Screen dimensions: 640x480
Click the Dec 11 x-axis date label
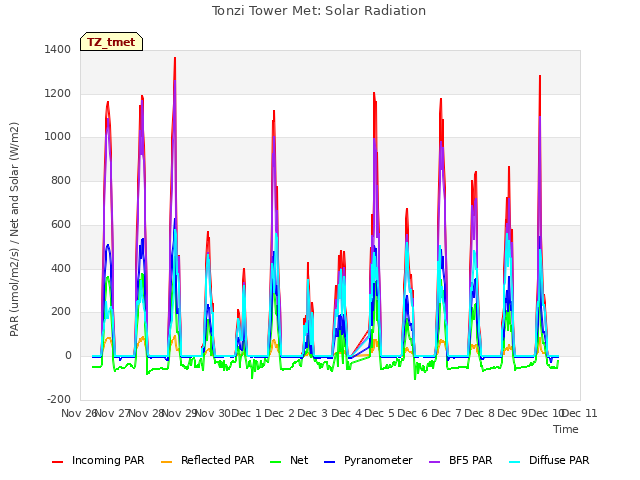pyautogui.click(x=580, y=413)
